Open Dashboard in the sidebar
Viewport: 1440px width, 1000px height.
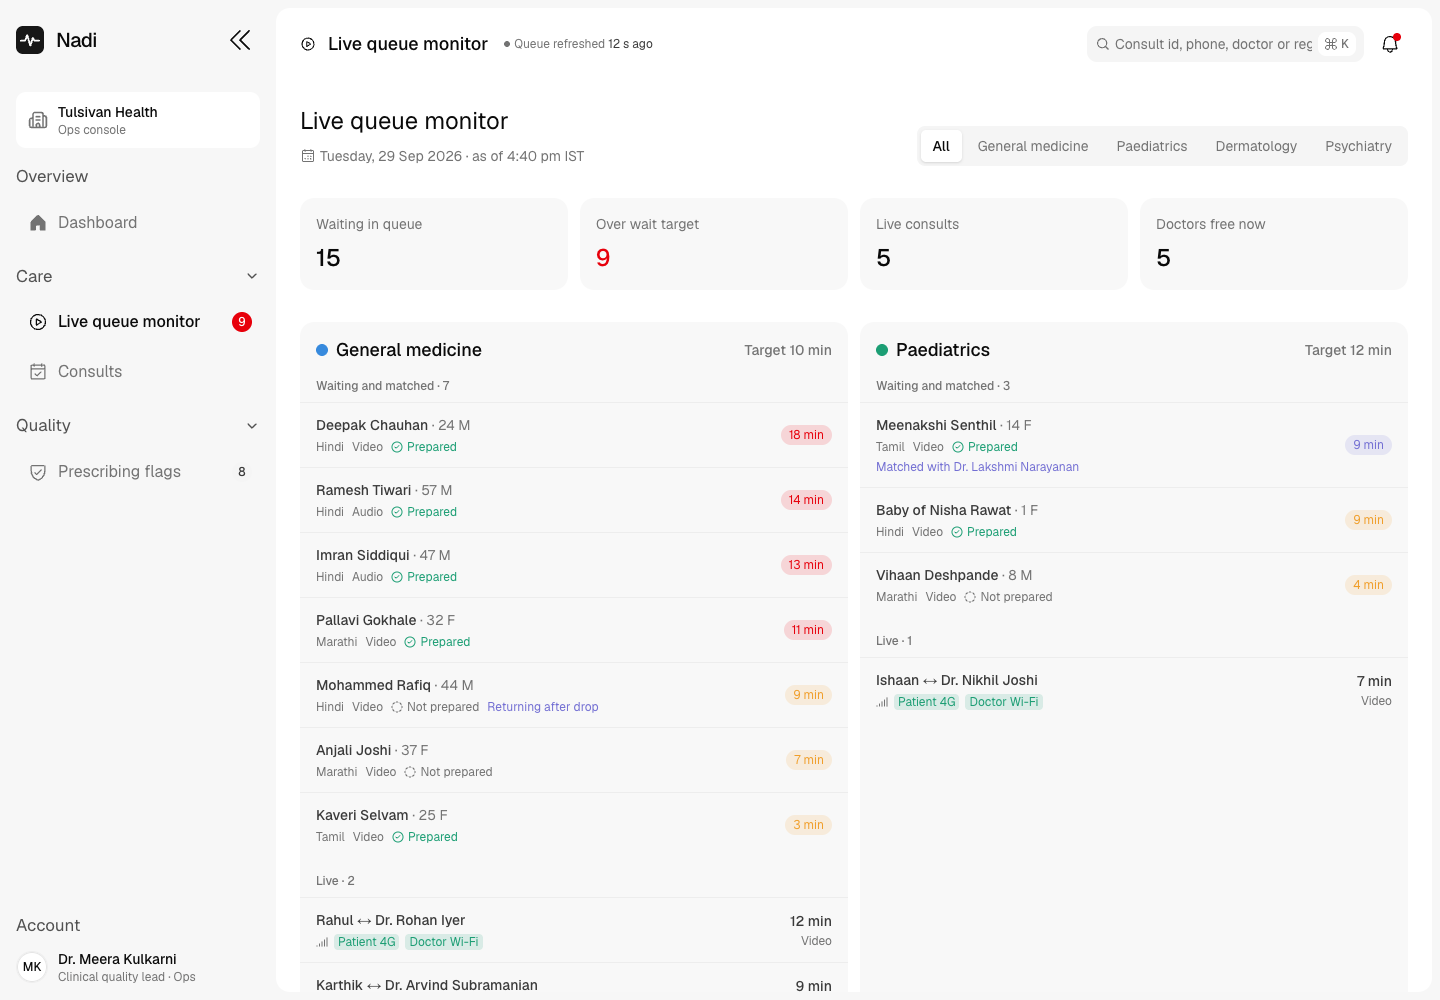pyautogui.click(x=138, y=223)
